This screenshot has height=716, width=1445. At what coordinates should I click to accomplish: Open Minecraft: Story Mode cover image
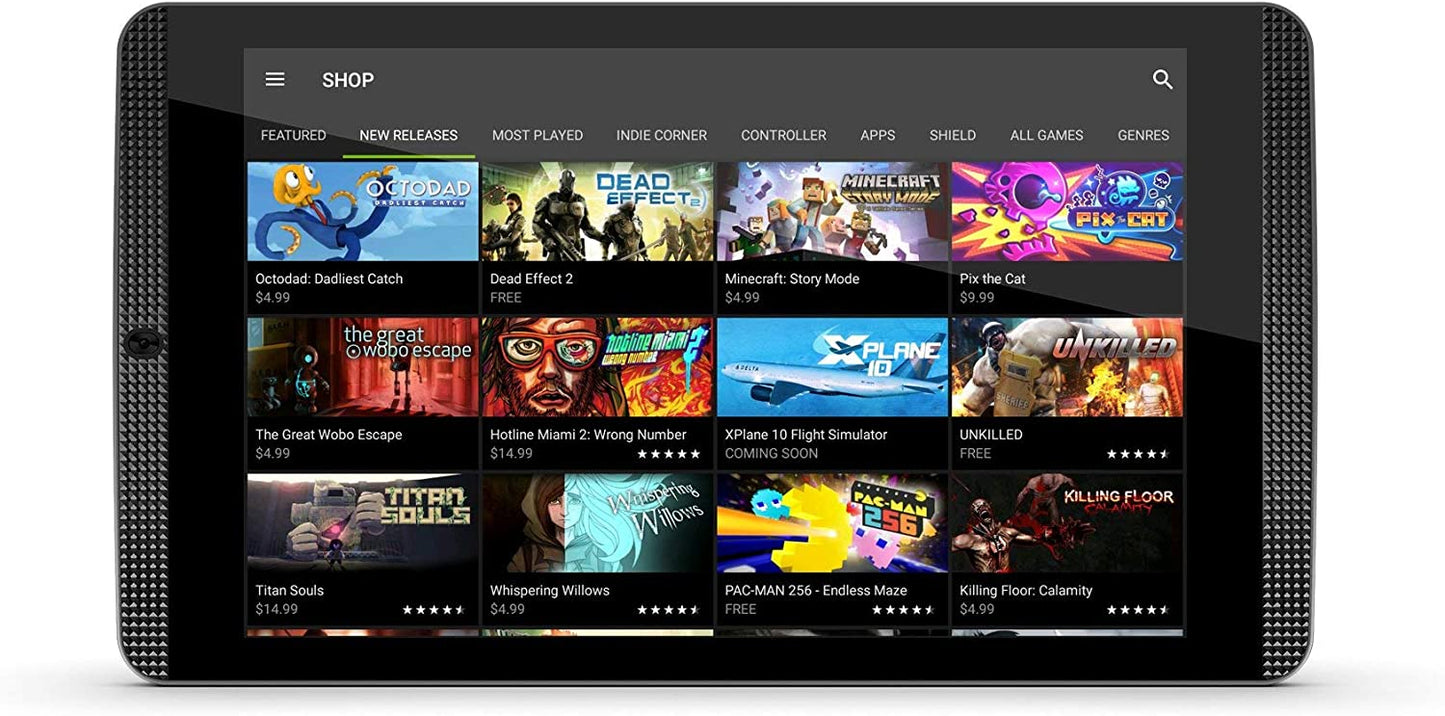[x=832, y=212]
